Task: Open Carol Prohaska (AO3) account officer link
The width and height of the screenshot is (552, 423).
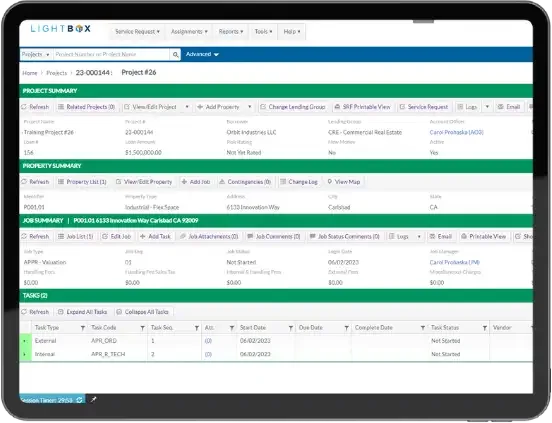Action: pyautogui.click(x=457, y=132)
